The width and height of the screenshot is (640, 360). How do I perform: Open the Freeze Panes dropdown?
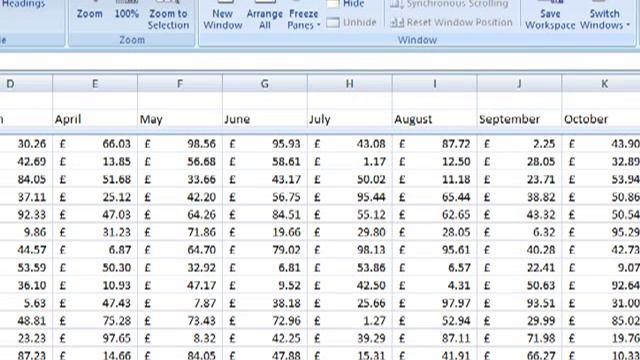[x=304, y=15]
